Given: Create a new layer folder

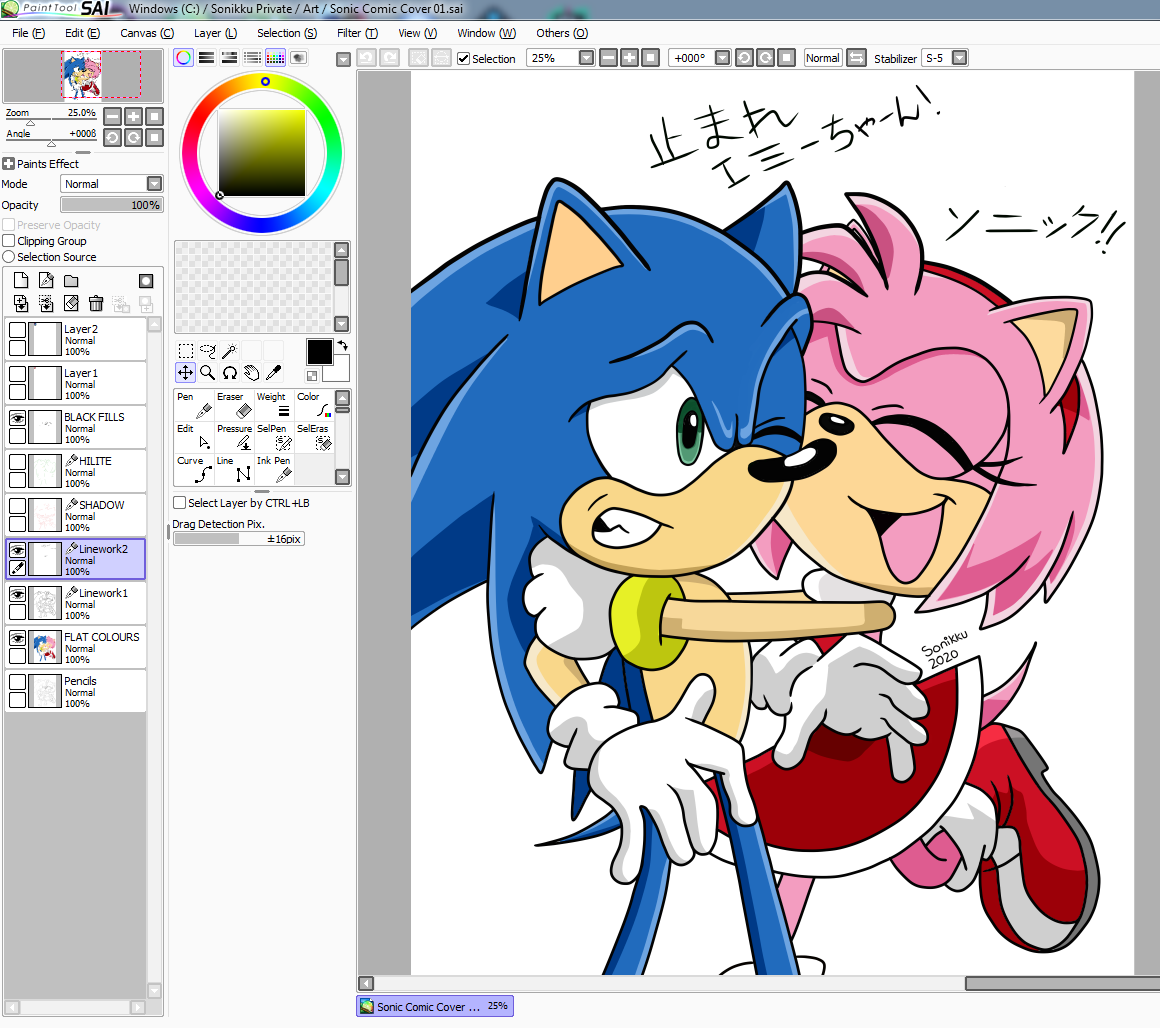Looking at the screenshot, I should pyautogui.click(x=71, y=280).
